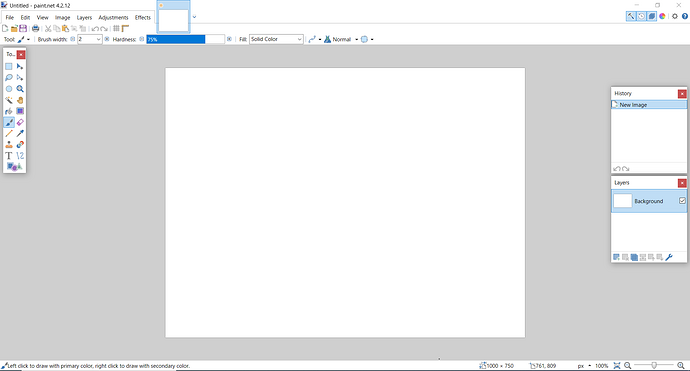Toggle rulers display
Image resolution: width=690 pixels, height=371 pixels.
(125, 29)
